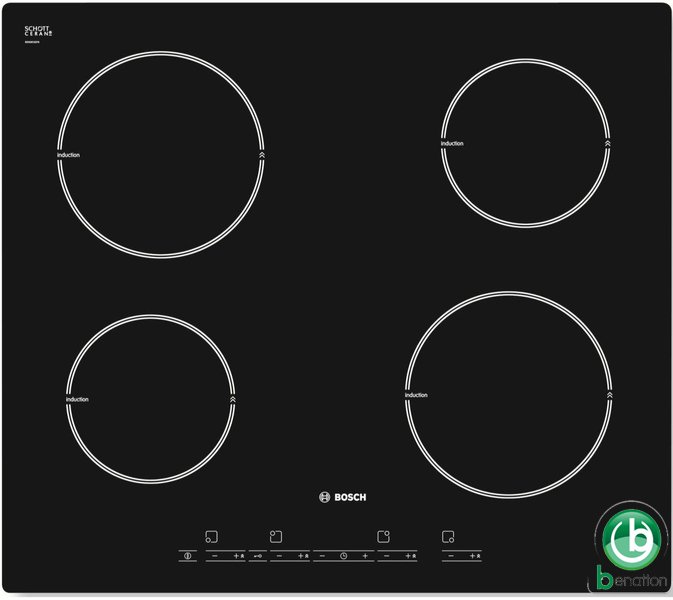The image size is (673, 600).
Task: Click the double chevron on bottom-right ring
Action: pyautogui.click(x=608, y=396)
